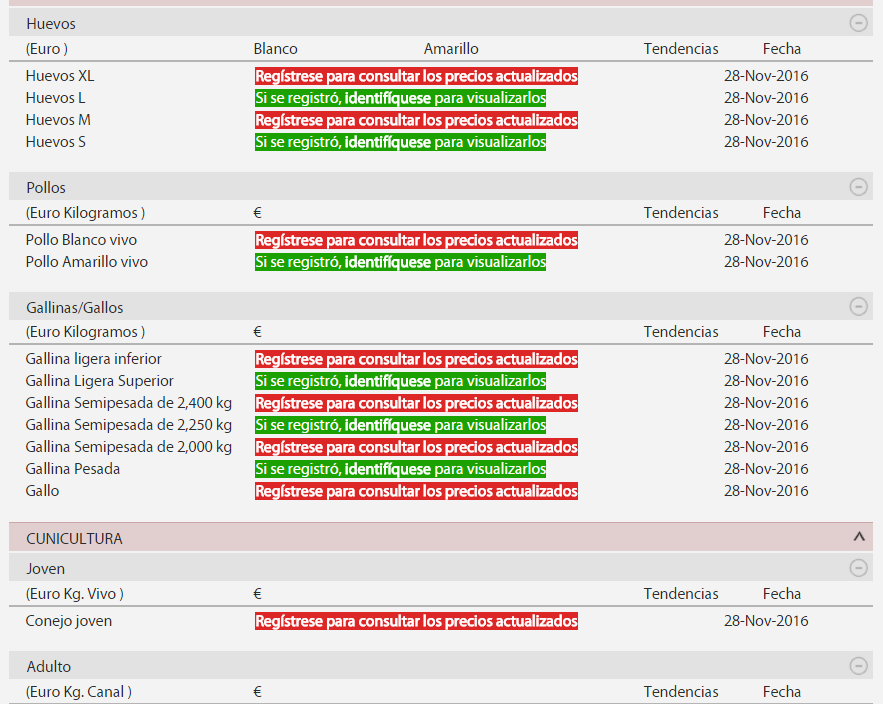This screenshot has width=883, height=704.
Task: Click login banner for Pollo Amarillo vivo
Action: (x=400, y=262)
